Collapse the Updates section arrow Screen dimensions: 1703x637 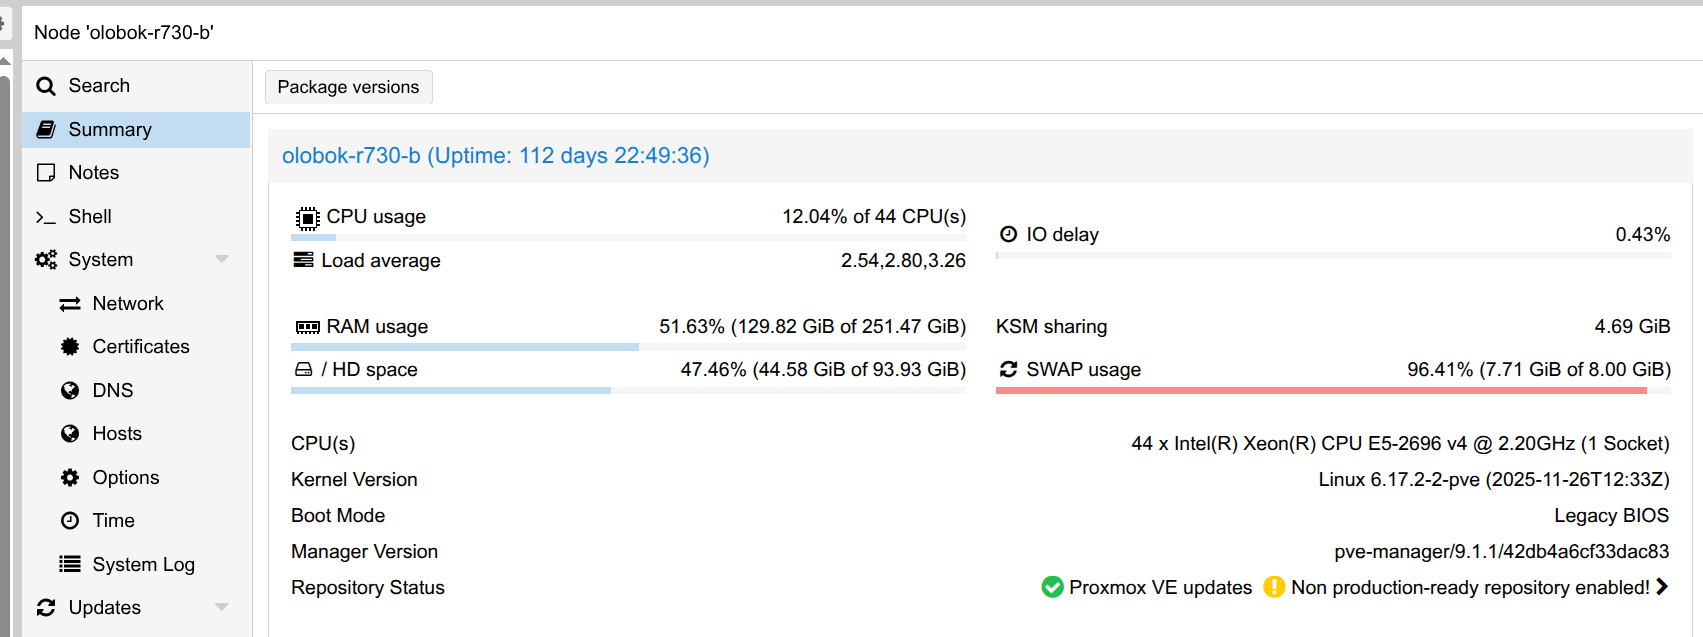click(222, 607)
